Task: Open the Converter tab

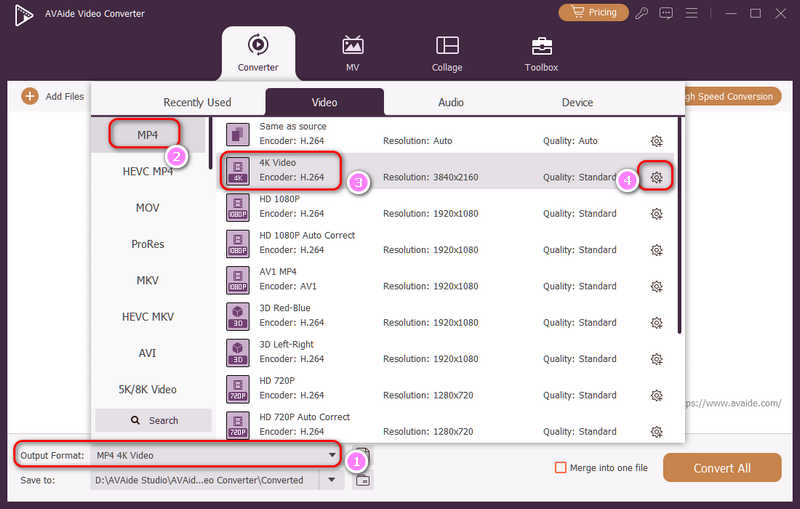Action: (258, 53)
